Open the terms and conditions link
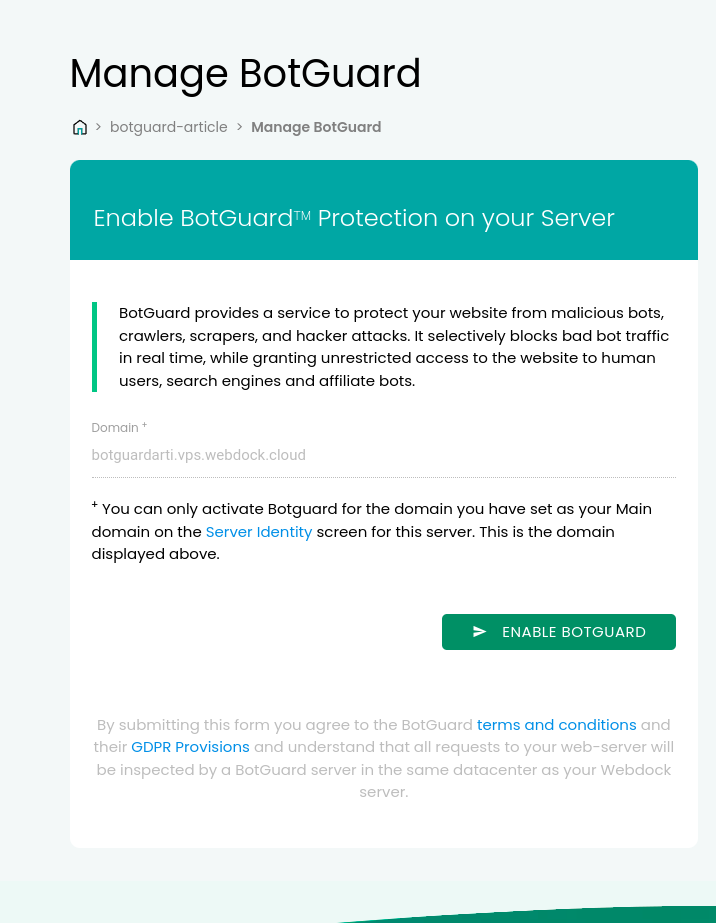Screen dimensions: 716x923 pos(556,725)
